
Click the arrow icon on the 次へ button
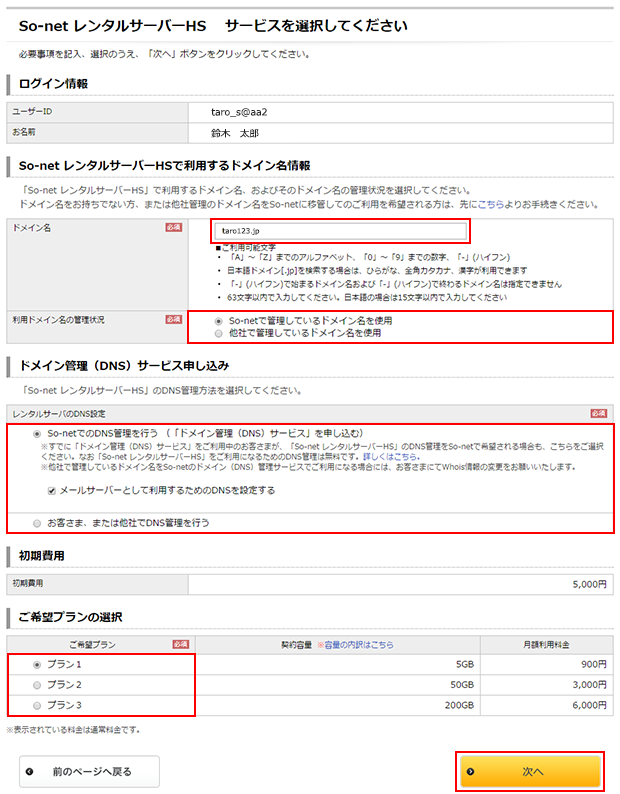(471, 771)
